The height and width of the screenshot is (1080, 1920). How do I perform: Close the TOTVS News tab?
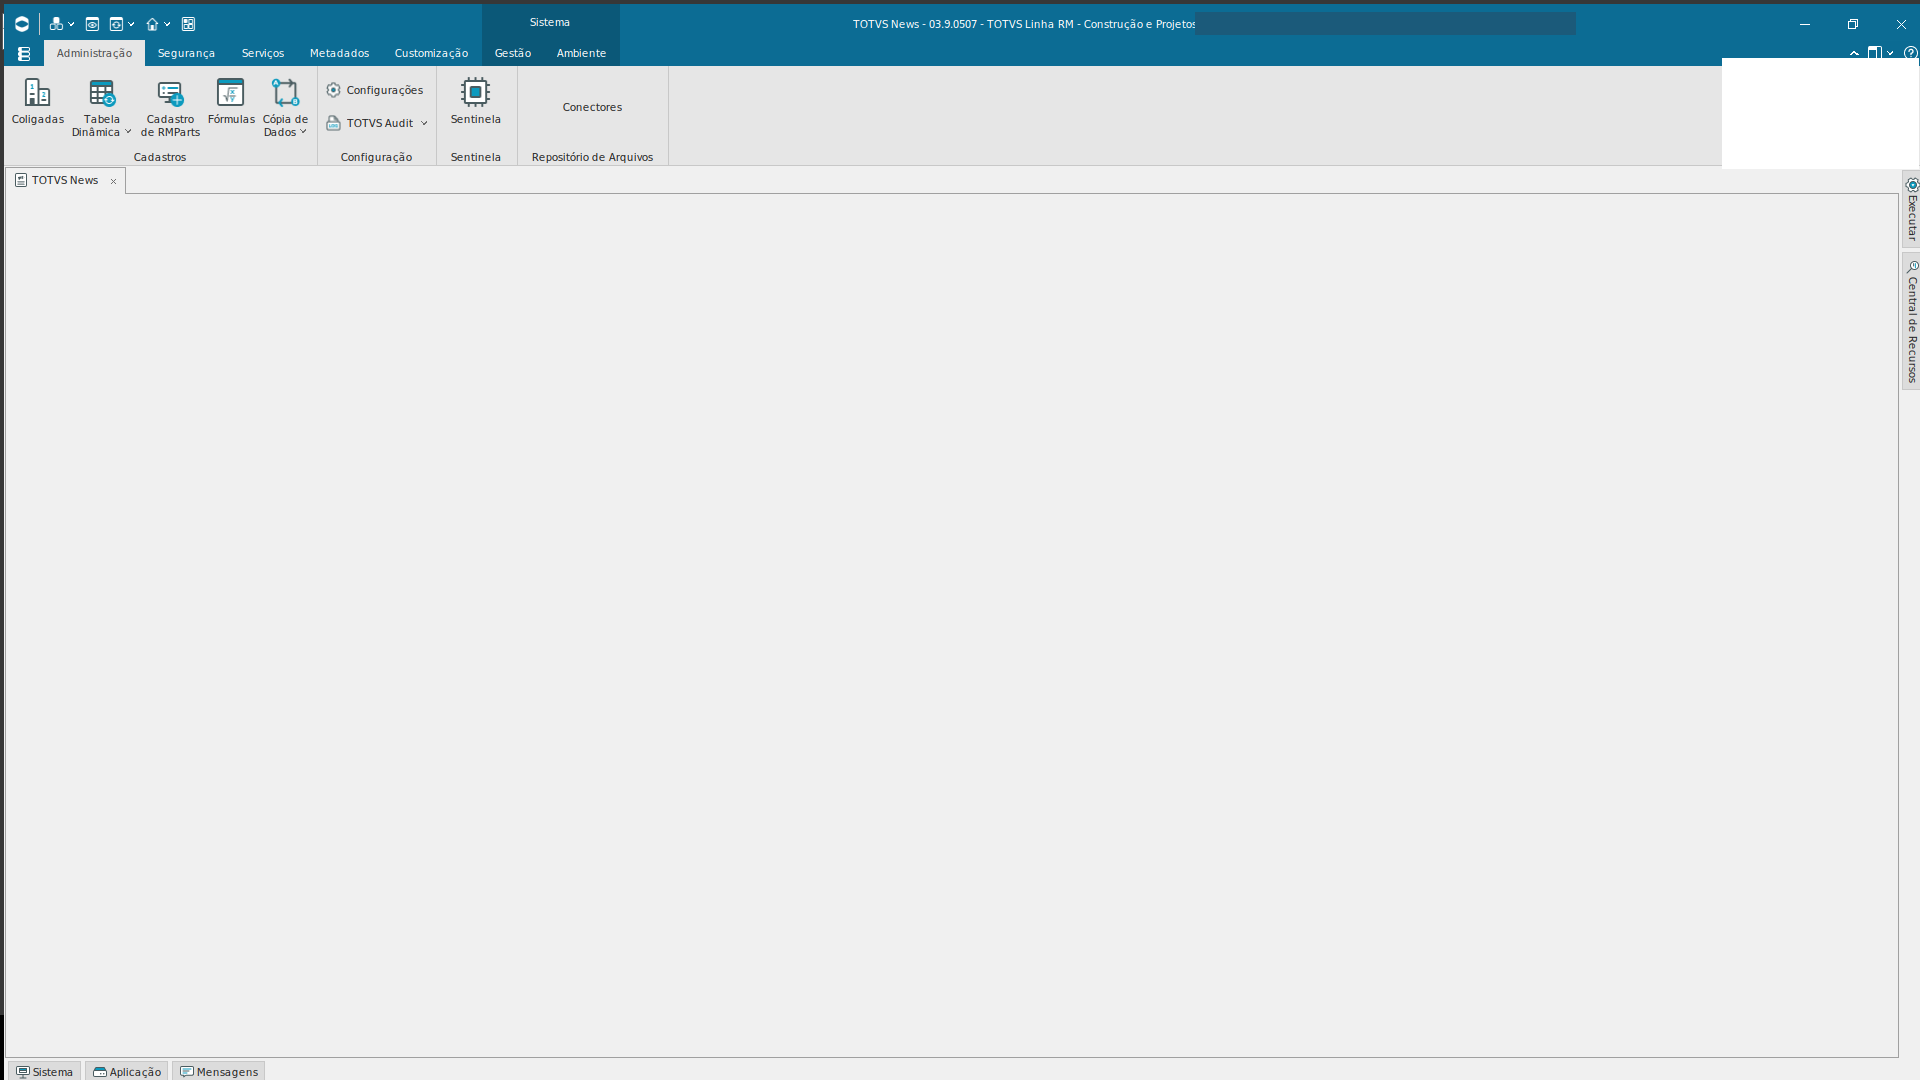click(113, 181)
